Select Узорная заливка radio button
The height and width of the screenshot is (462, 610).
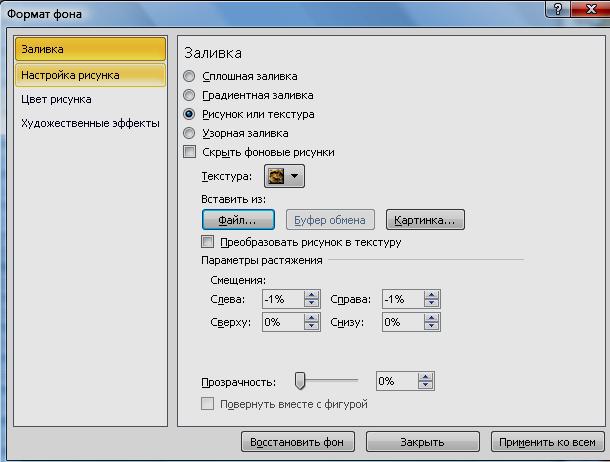click(x=189, y=133)
